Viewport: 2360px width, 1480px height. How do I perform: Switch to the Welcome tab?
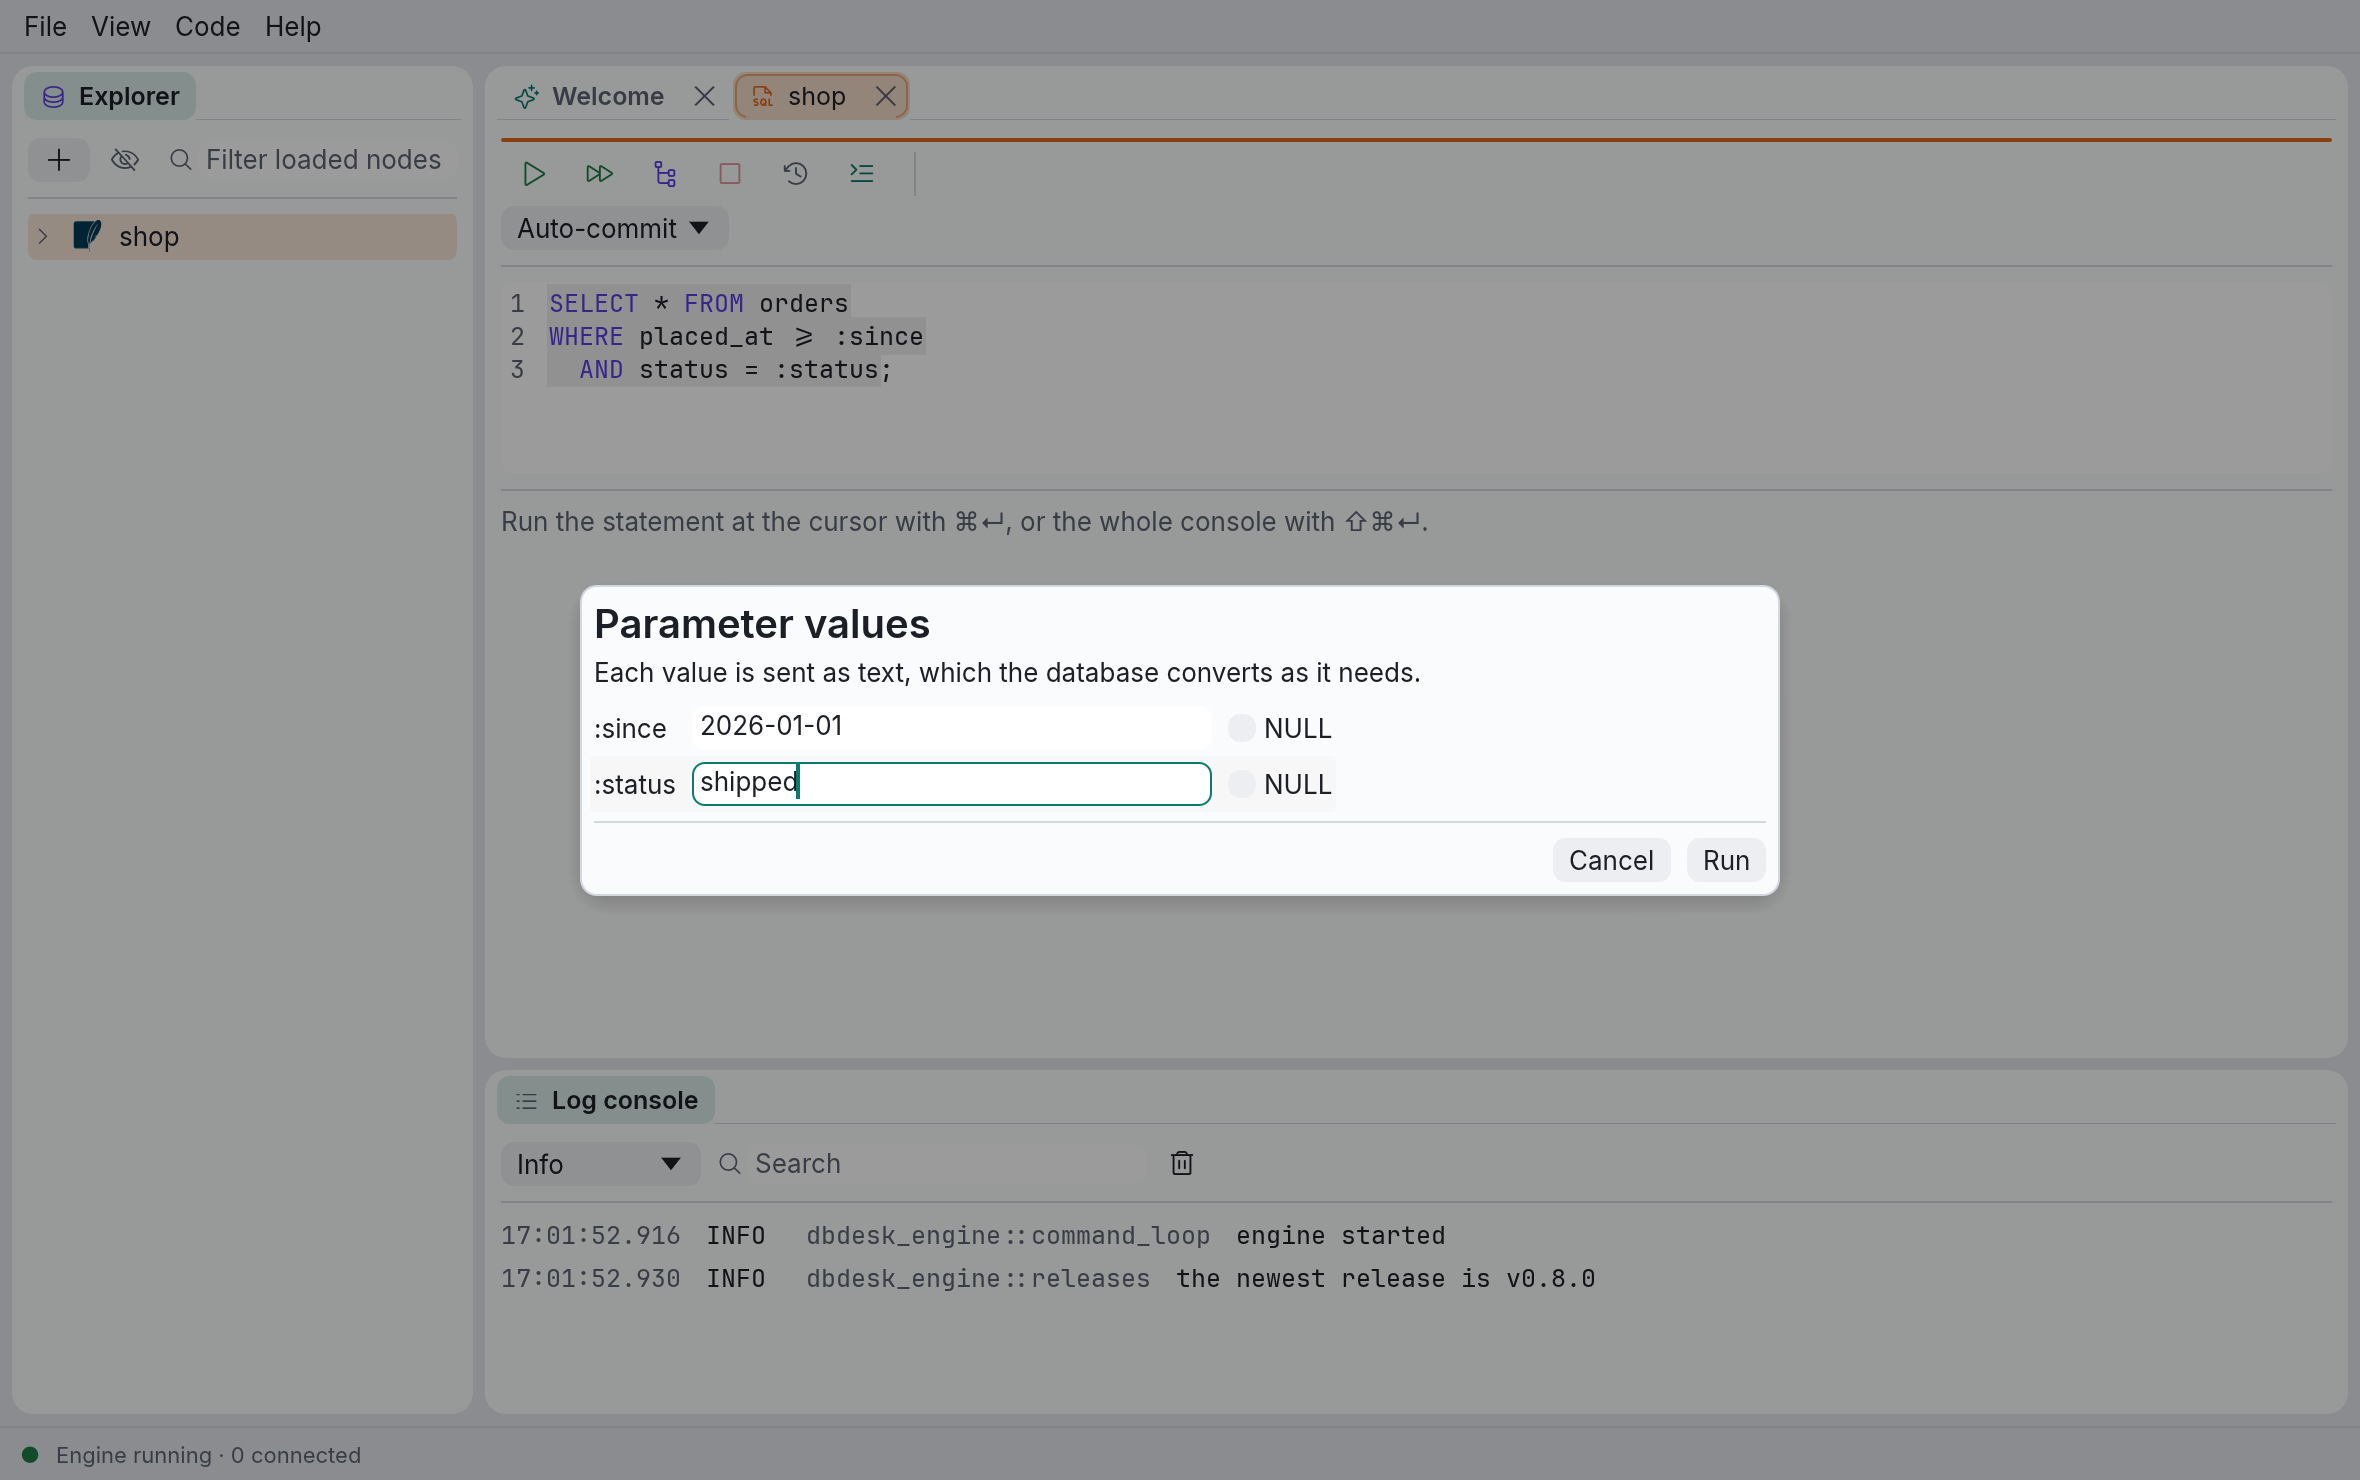coord(607,96)
